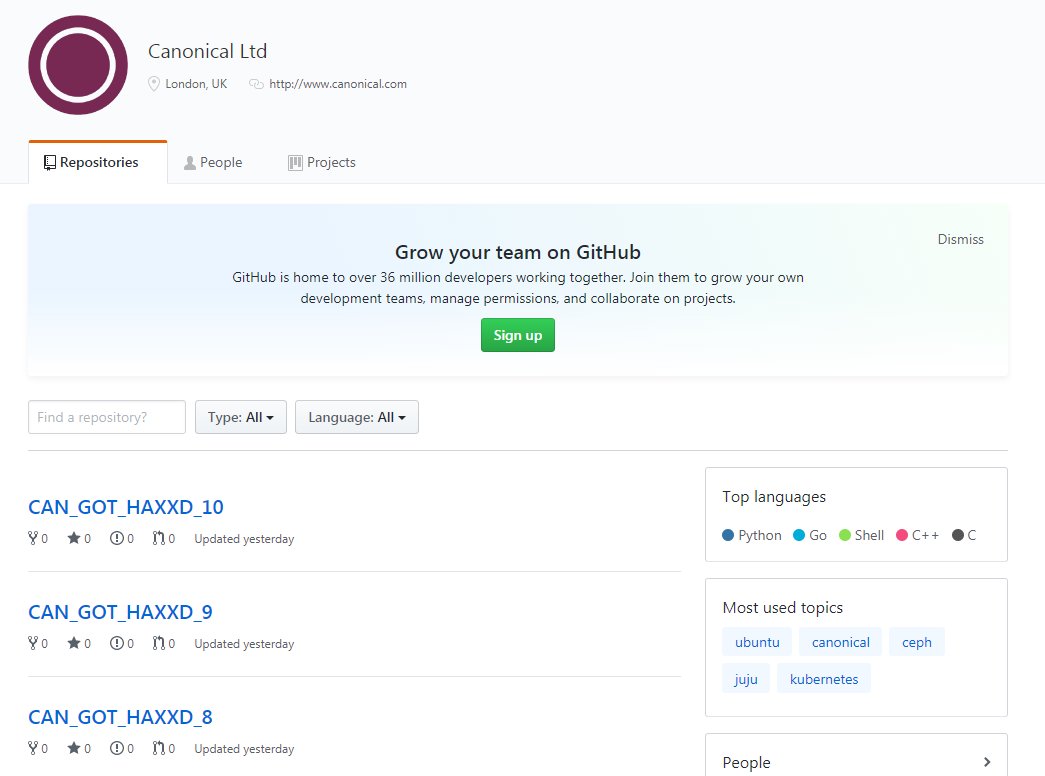
Task: Open the CAN_GOT_HAXXD_10 repository
Action: (126, 507)
